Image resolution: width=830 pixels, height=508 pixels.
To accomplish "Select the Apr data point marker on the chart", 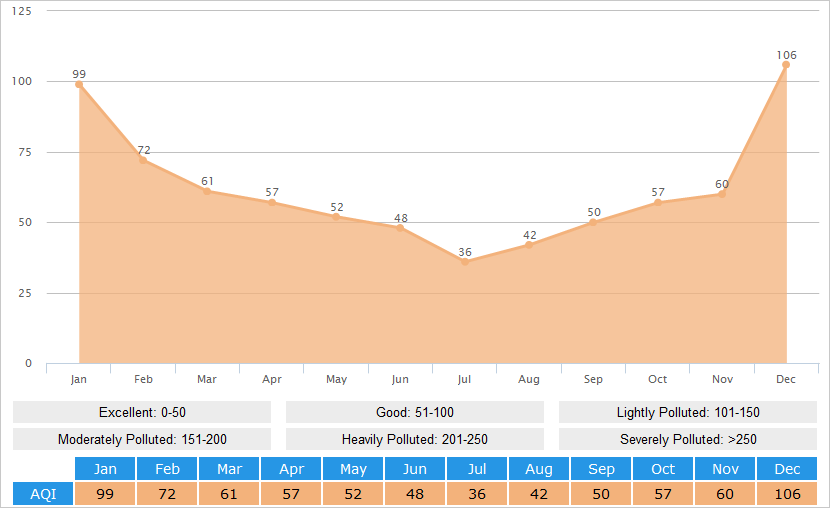I will pyautogui.click(x=272, y=202).
